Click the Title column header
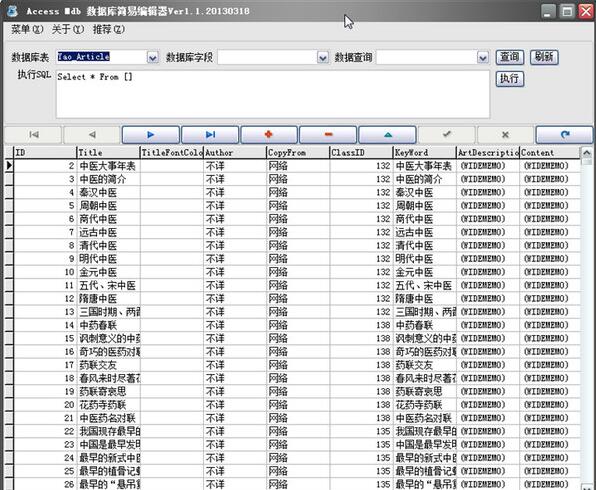Viewport: 596px width, 490px height. coord(108,152)
